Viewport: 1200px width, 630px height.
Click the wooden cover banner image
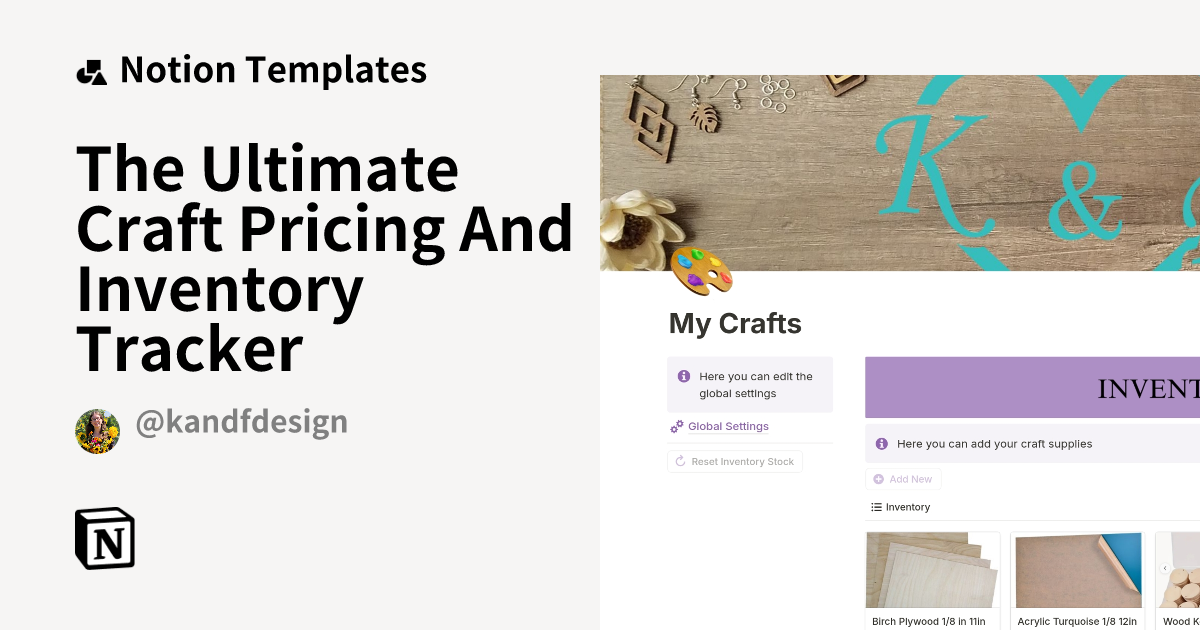click(900, 170)
